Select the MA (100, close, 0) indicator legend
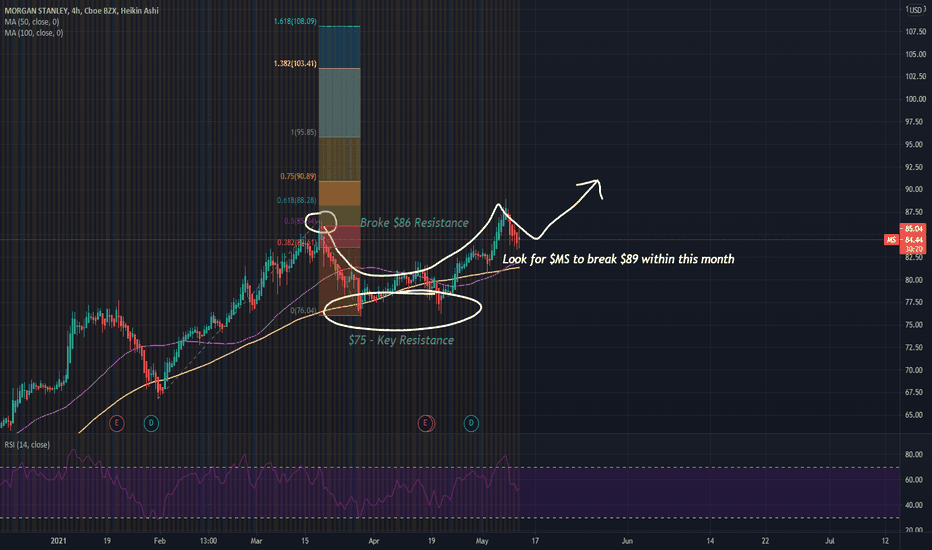Screen dimensions: 932x550 point(33,33)
